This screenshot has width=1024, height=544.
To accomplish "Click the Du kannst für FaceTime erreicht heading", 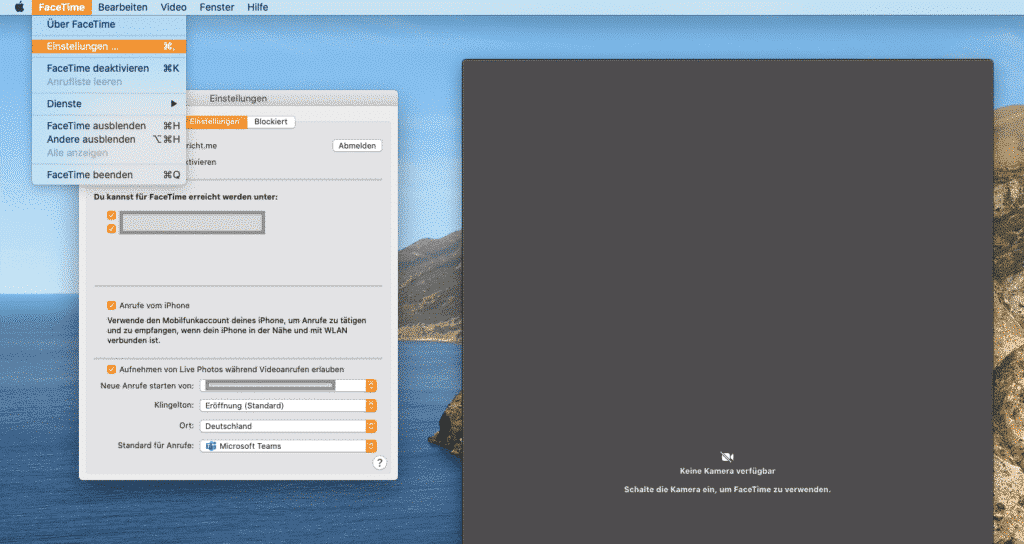I will 185,197.
